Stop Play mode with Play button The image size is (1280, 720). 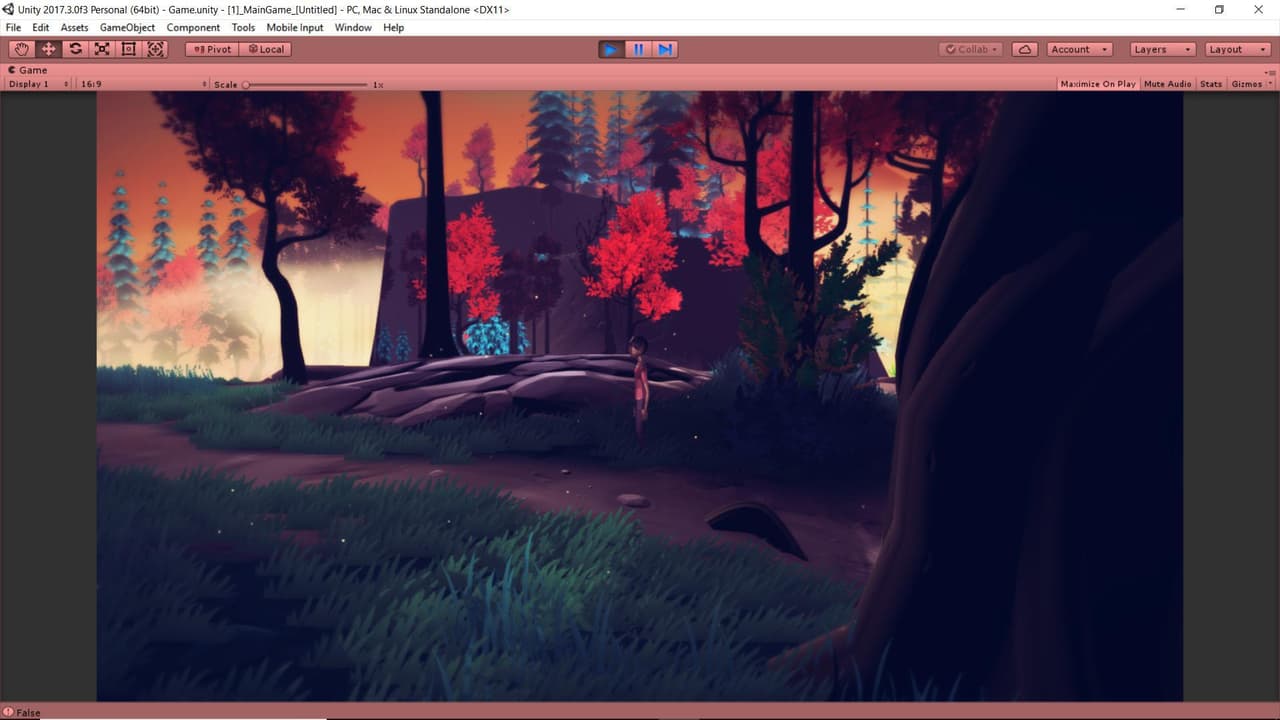[x=611, y=49]
